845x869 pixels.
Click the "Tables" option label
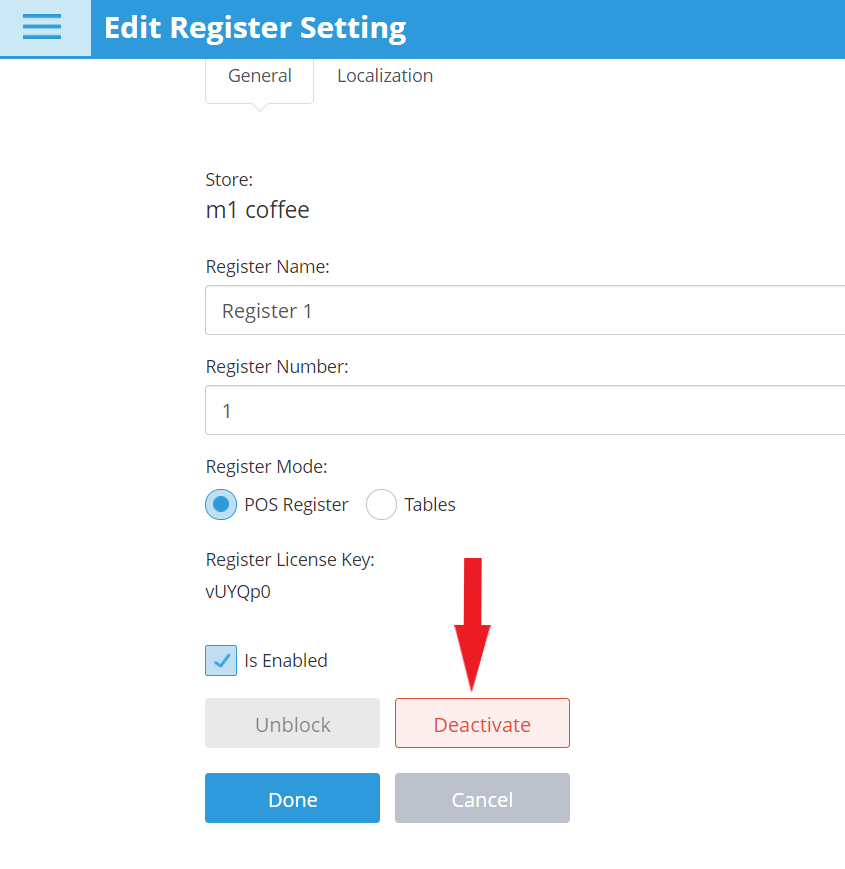pyautogui.click(x=430, y=505)
